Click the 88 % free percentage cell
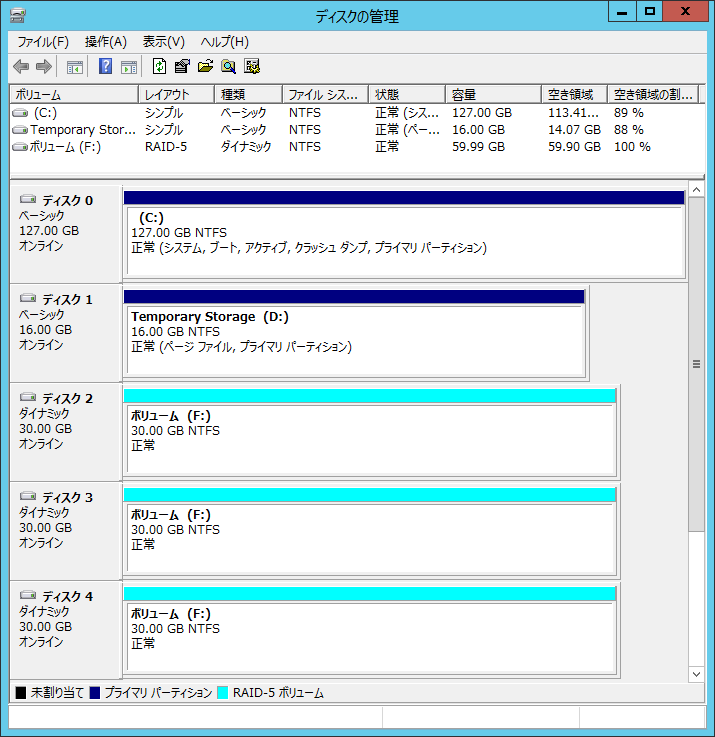715x737 pixels. [x=629, y=130]
